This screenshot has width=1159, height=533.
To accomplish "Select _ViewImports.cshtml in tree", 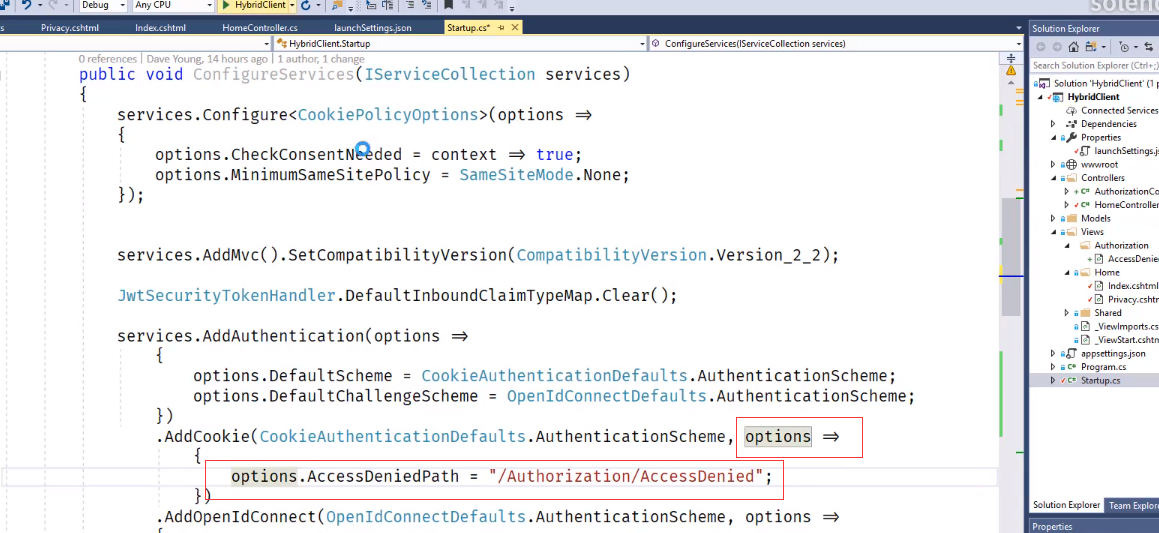I will tap(1126, 326).
